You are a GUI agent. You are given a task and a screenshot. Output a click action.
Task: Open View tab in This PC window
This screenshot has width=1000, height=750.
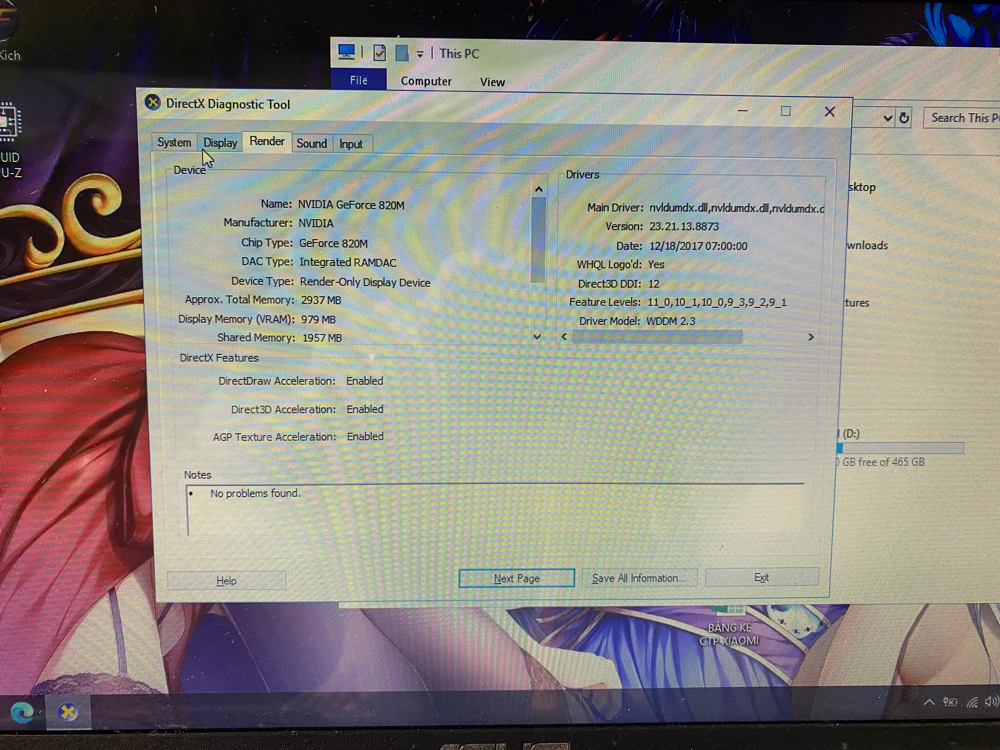492,82
